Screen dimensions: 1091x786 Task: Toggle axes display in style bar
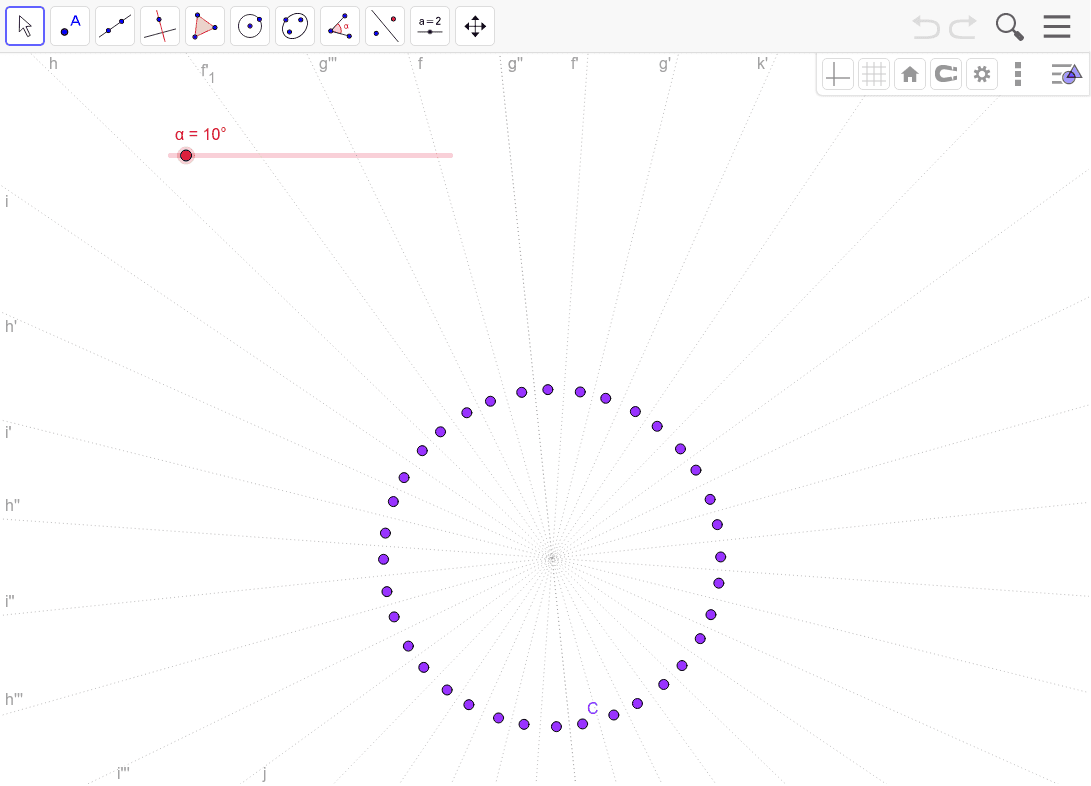pos(838,74)
